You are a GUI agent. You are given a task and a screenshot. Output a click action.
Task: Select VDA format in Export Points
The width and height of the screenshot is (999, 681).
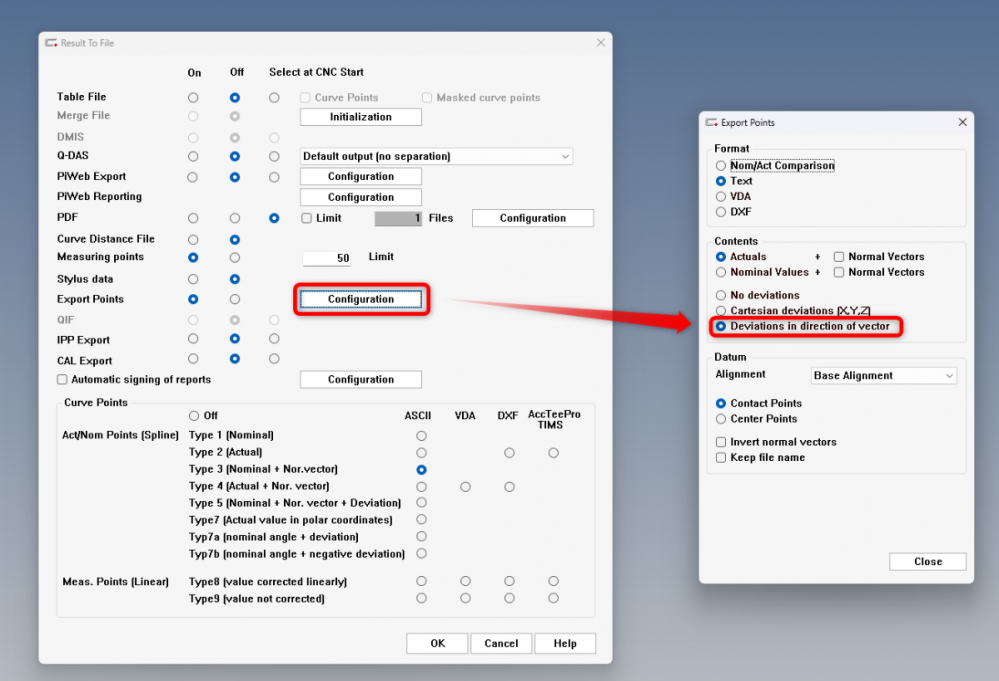(721, 196)
